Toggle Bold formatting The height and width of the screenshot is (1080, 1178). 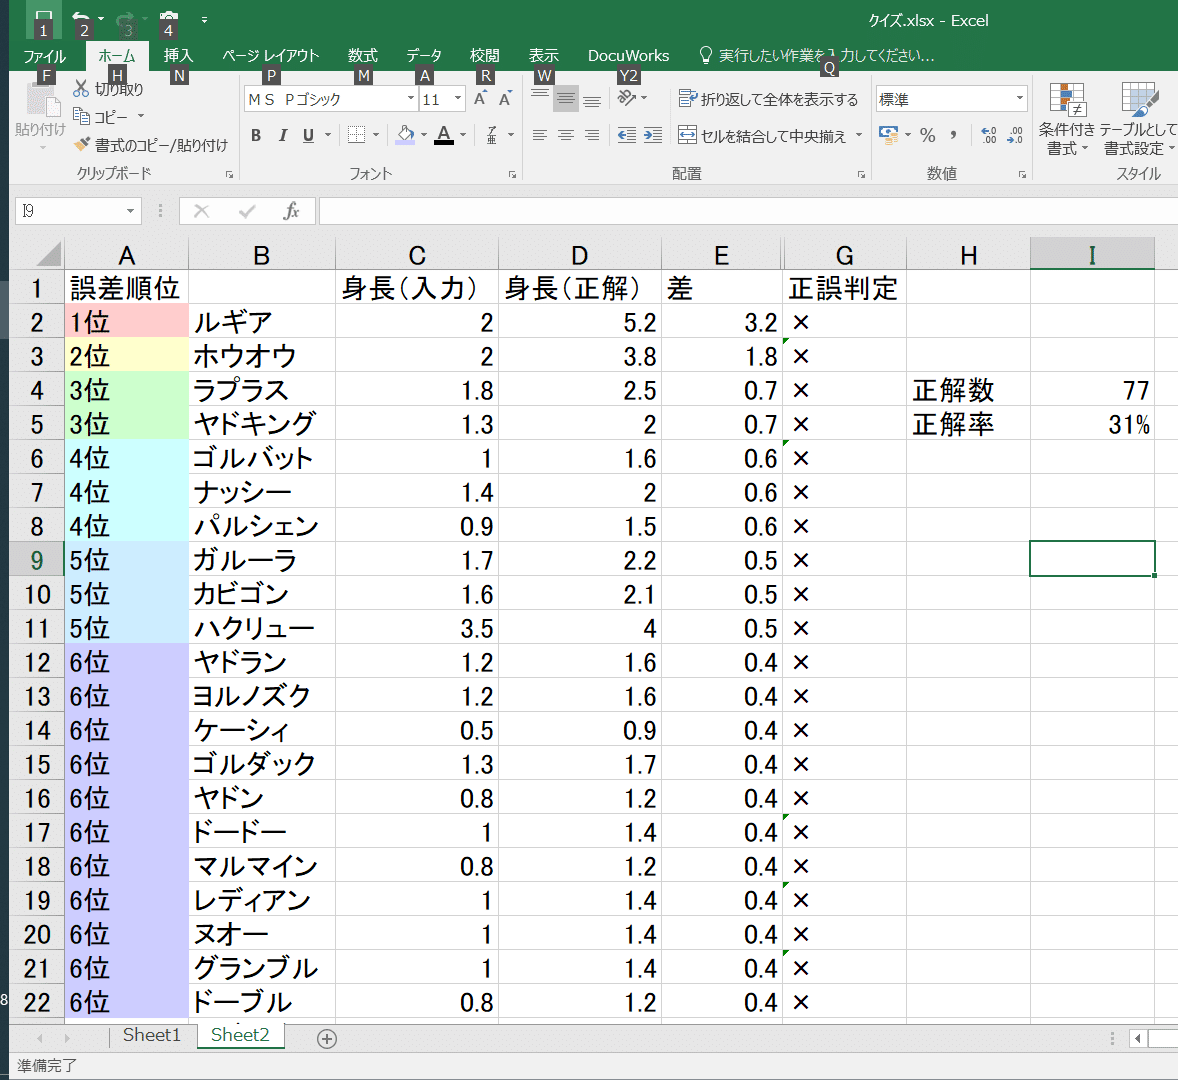pos(256,135)
